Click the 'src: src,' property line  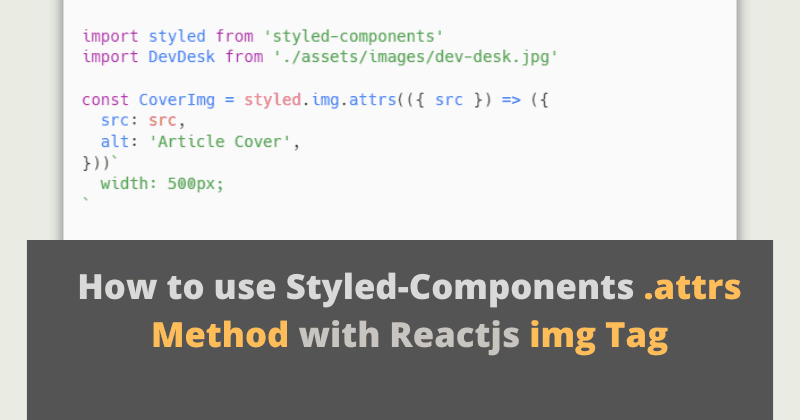pos(142,120)
